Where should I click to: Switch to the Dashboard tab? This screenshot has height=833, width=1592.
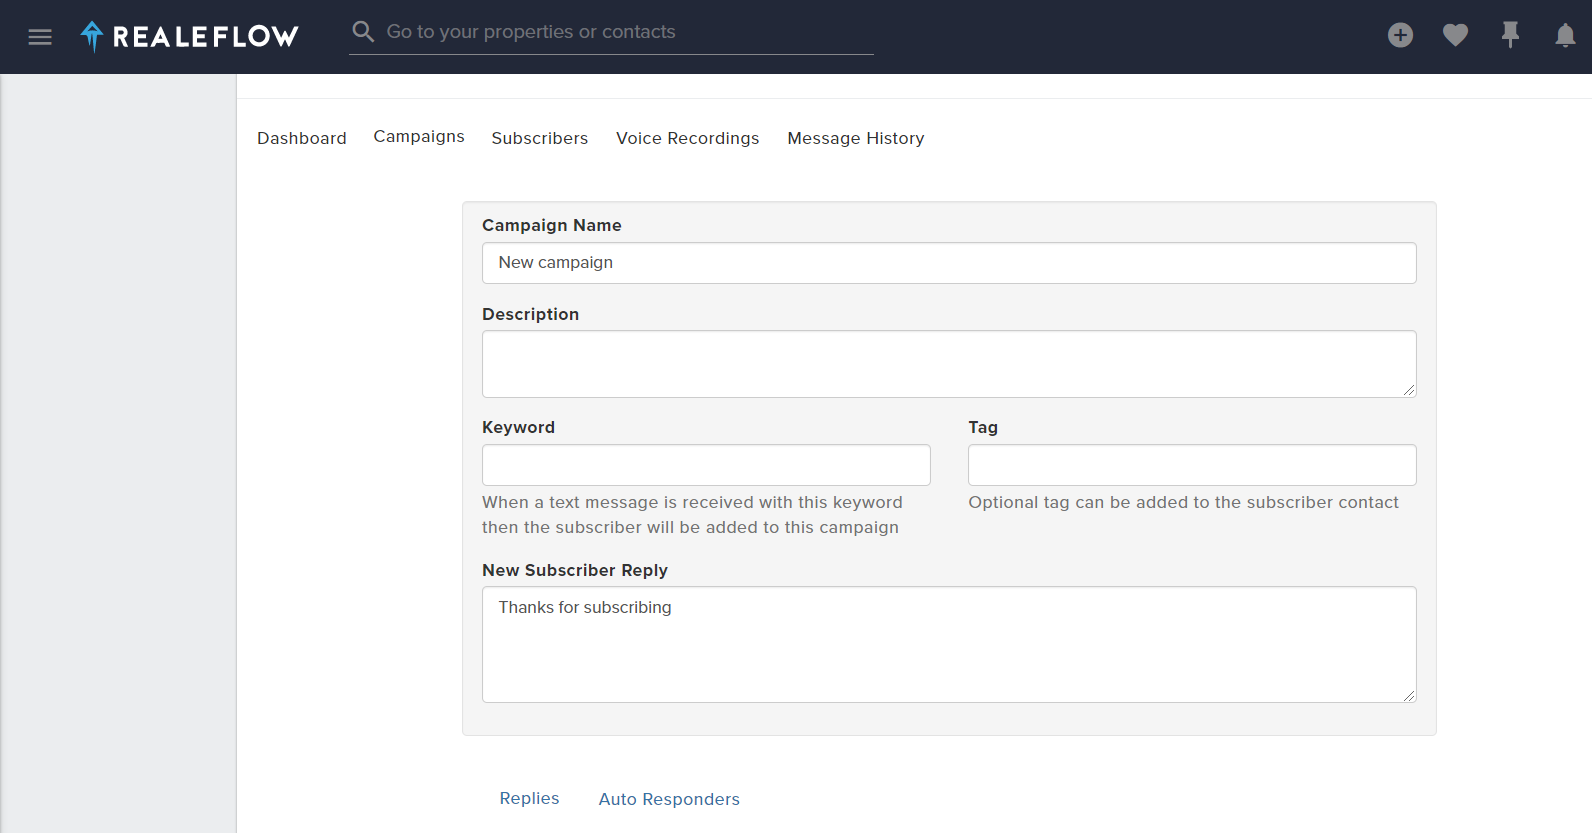[302, 138]
